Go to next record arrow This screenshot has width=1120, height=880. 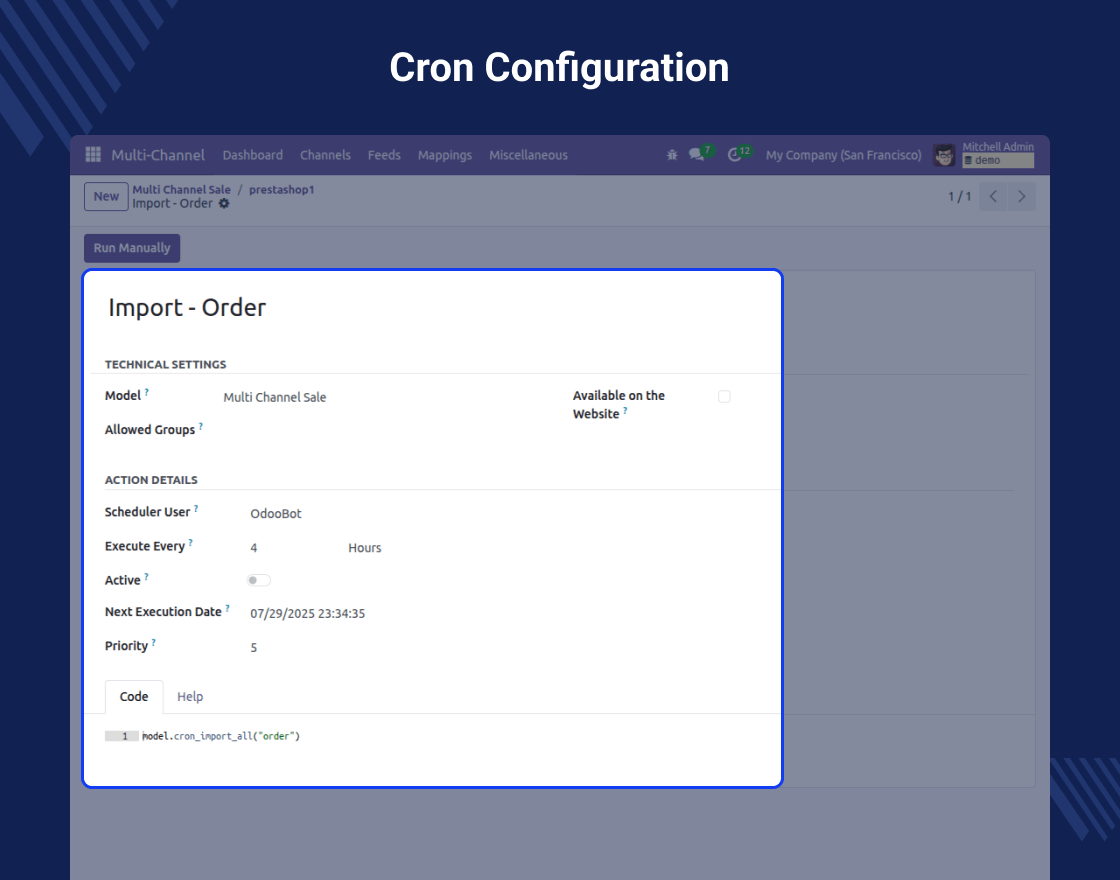click(x=1021, y=196)
